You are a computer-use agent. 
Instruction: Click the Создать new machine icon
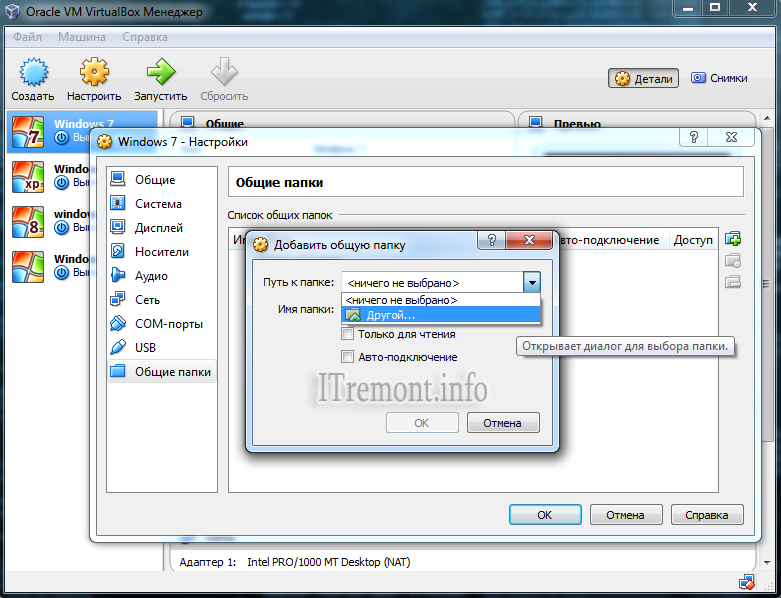[33, 73]
